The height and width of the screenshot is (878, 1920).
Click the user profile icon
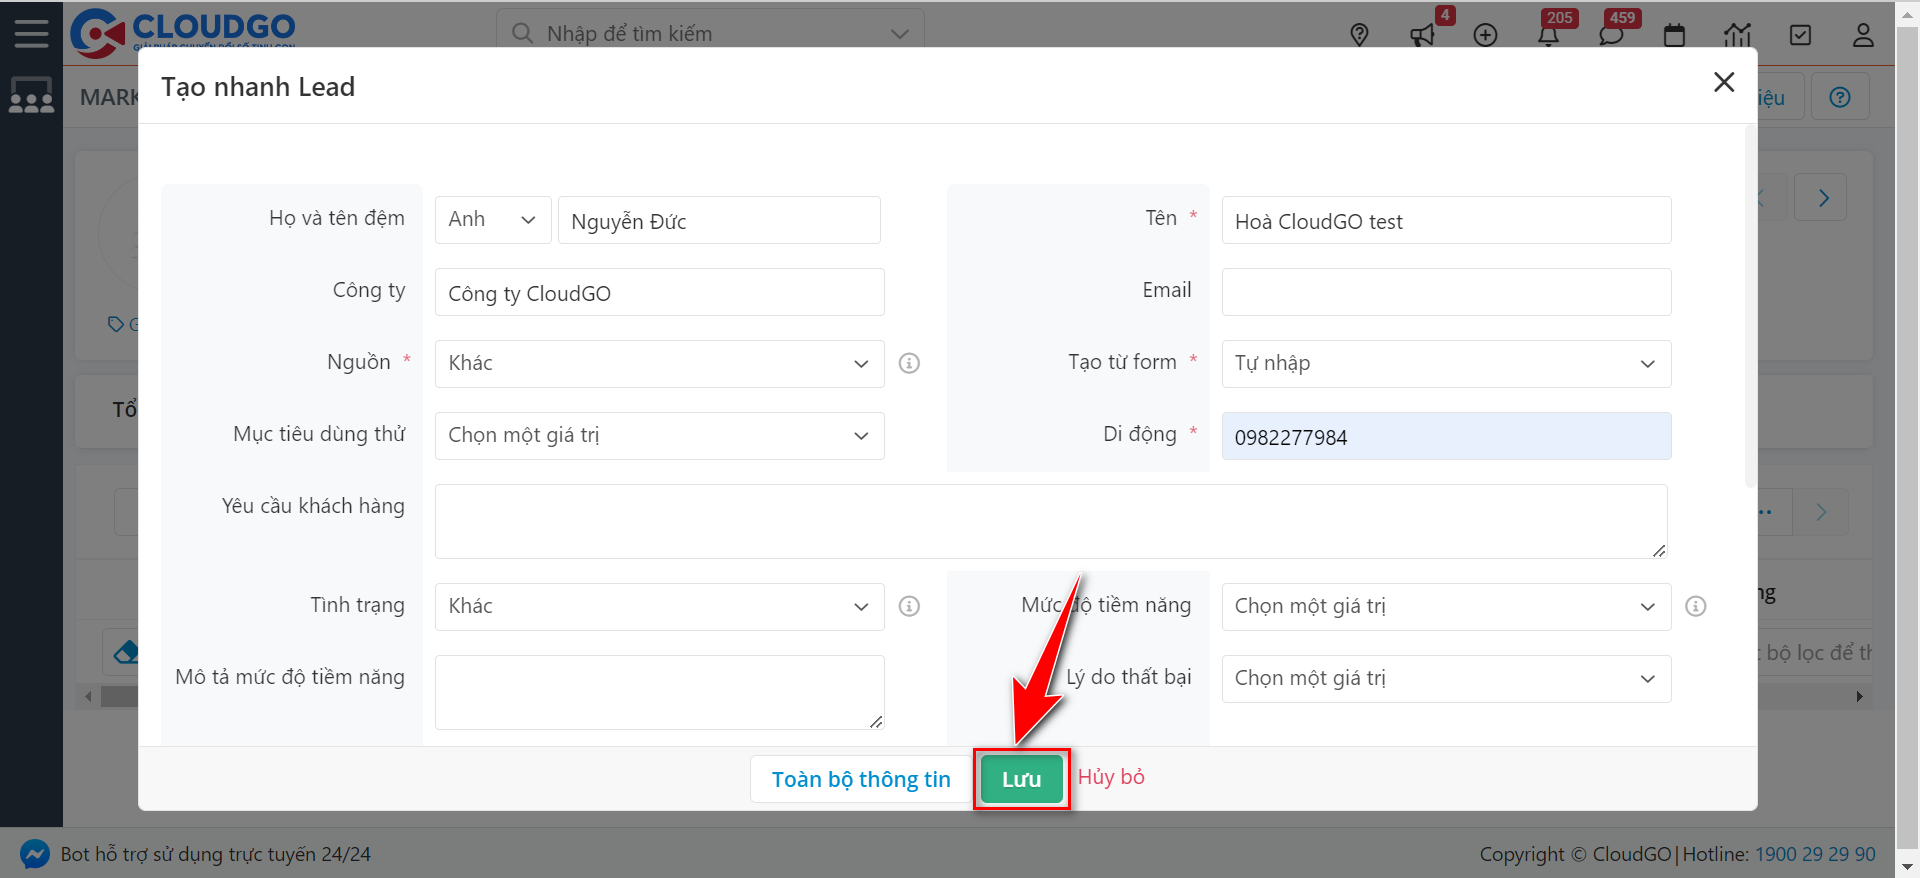click(x=1863, y=35)
